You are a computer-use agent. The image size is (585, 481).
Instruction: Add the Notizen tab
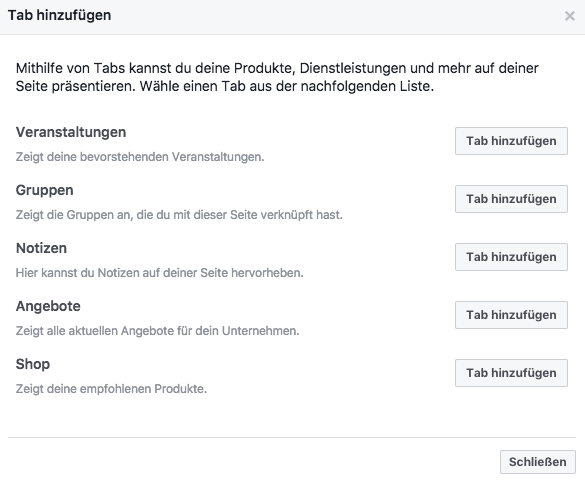[x=511, y=257]
